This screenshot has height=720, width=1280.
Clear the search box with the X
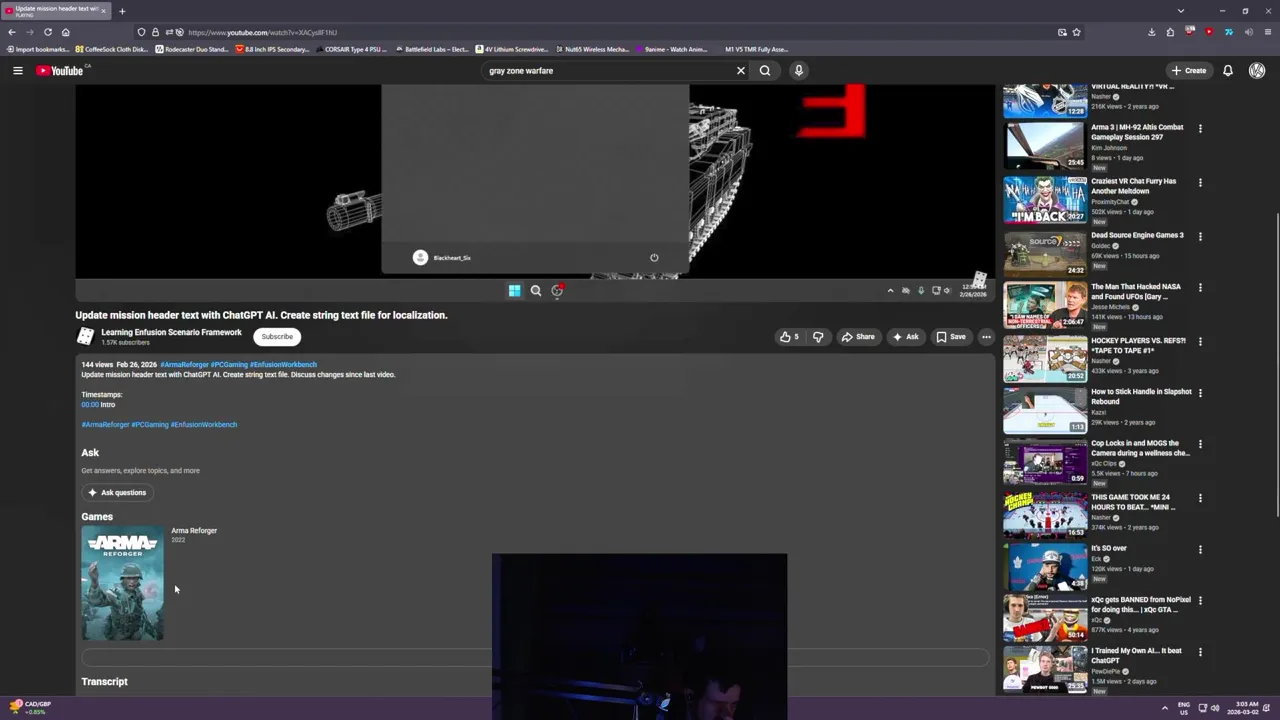(x=741, y=70)
